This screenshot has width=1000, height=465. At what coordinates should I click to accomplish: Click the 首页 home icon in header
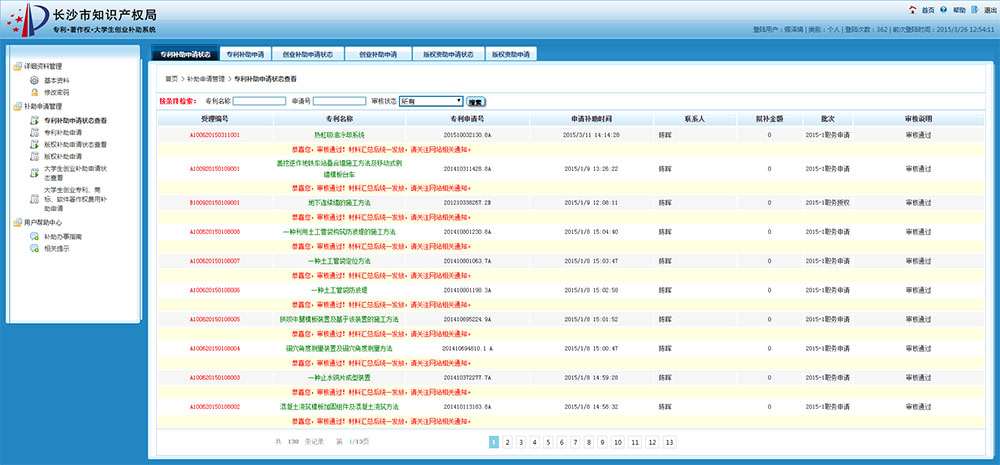pos(914,9)
